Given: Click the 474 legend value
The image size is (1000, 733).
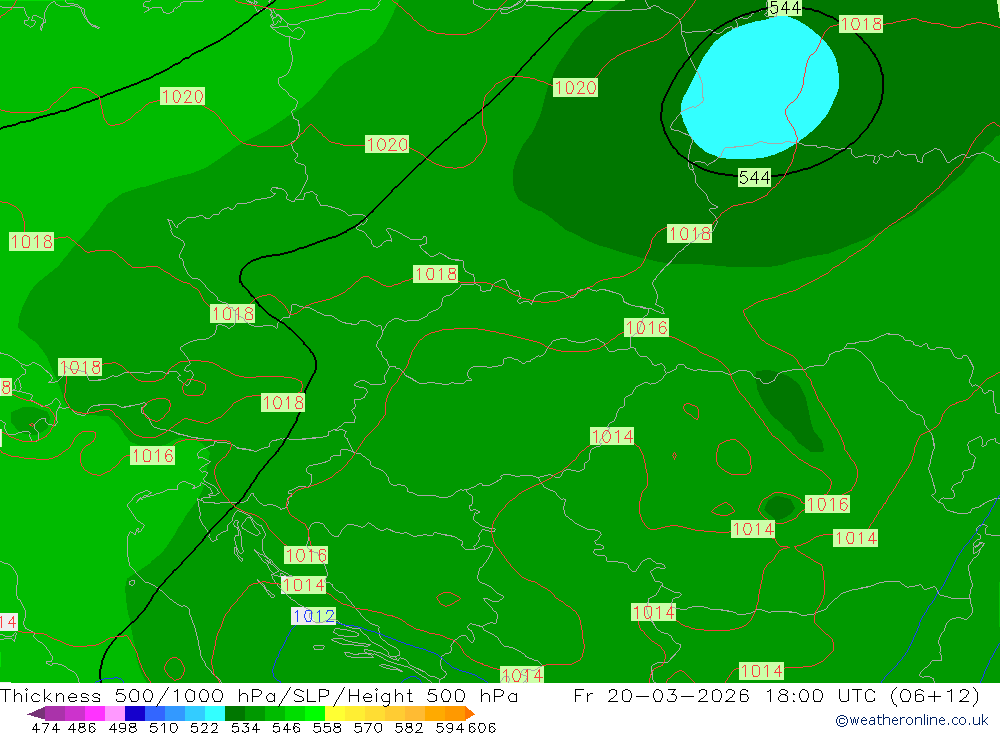Looking at the screenshot, I should click(45, 727).
